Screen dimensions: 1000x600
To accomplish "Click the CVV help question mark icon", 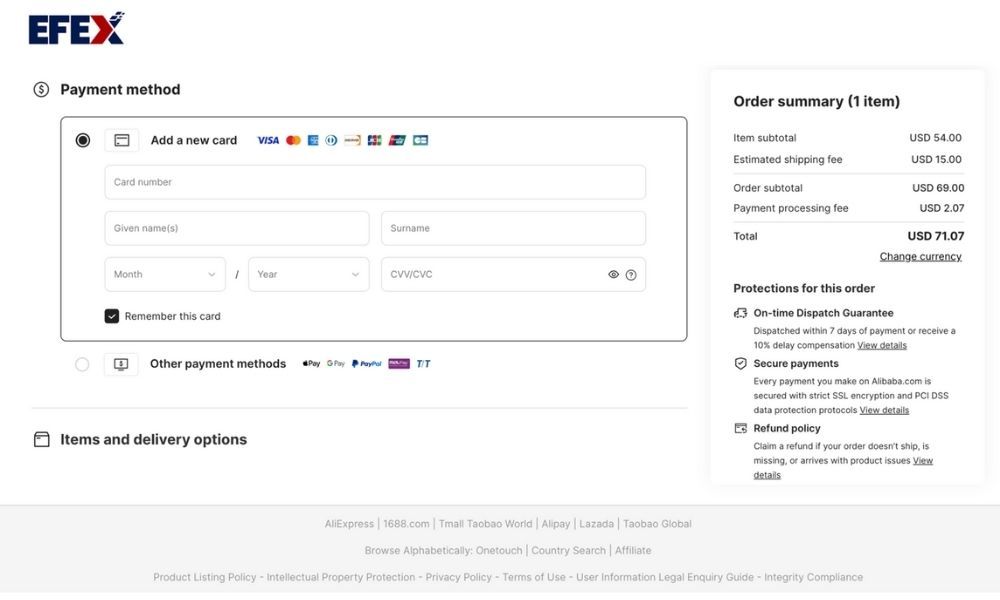I will (x=631, y=275).
